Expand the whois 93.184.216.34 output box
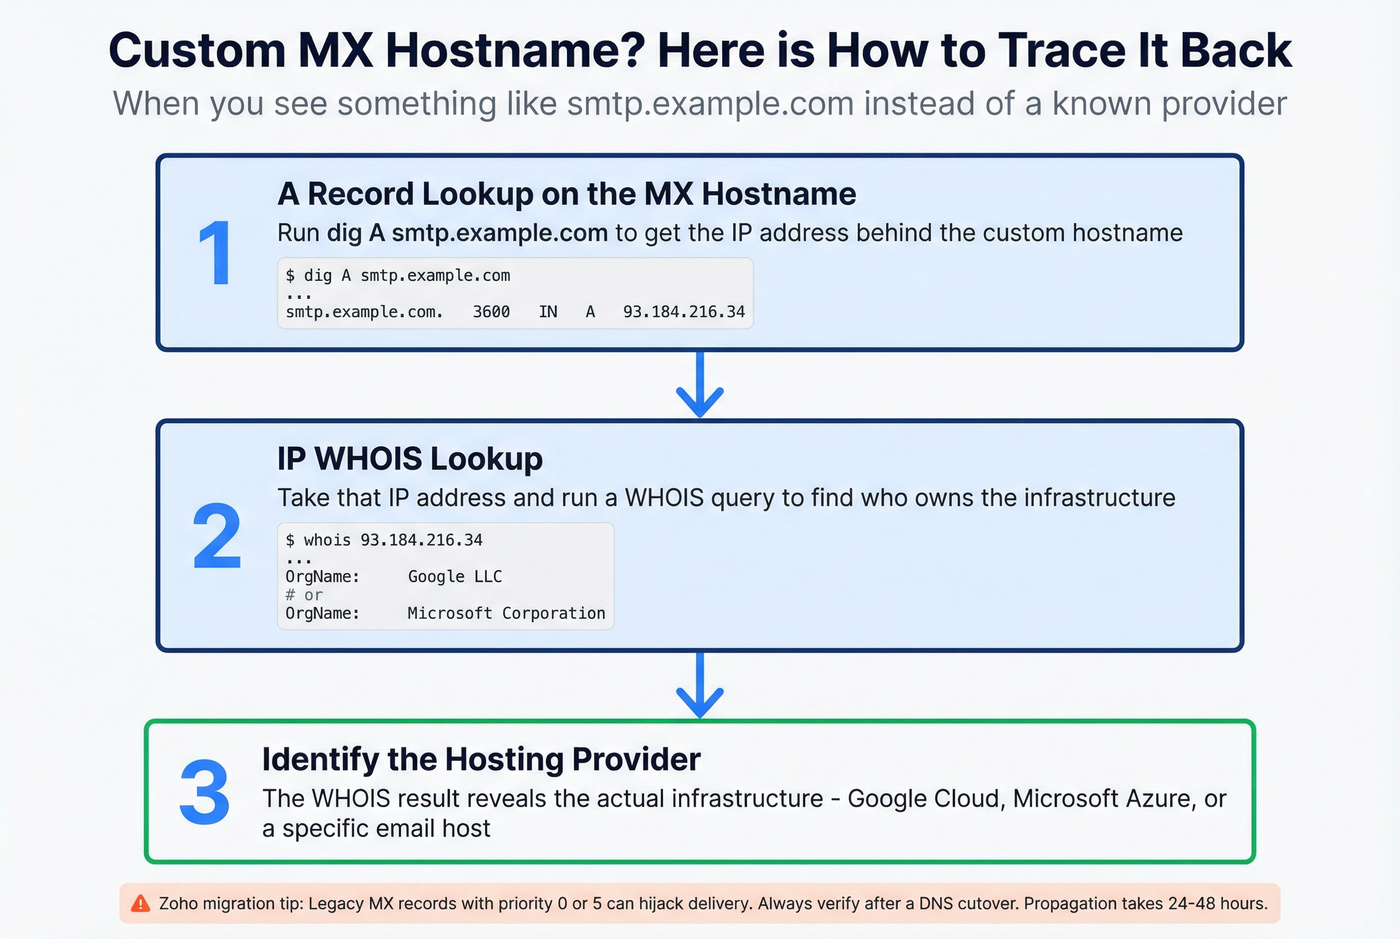The image size is (1400, 939). [445, 576]
